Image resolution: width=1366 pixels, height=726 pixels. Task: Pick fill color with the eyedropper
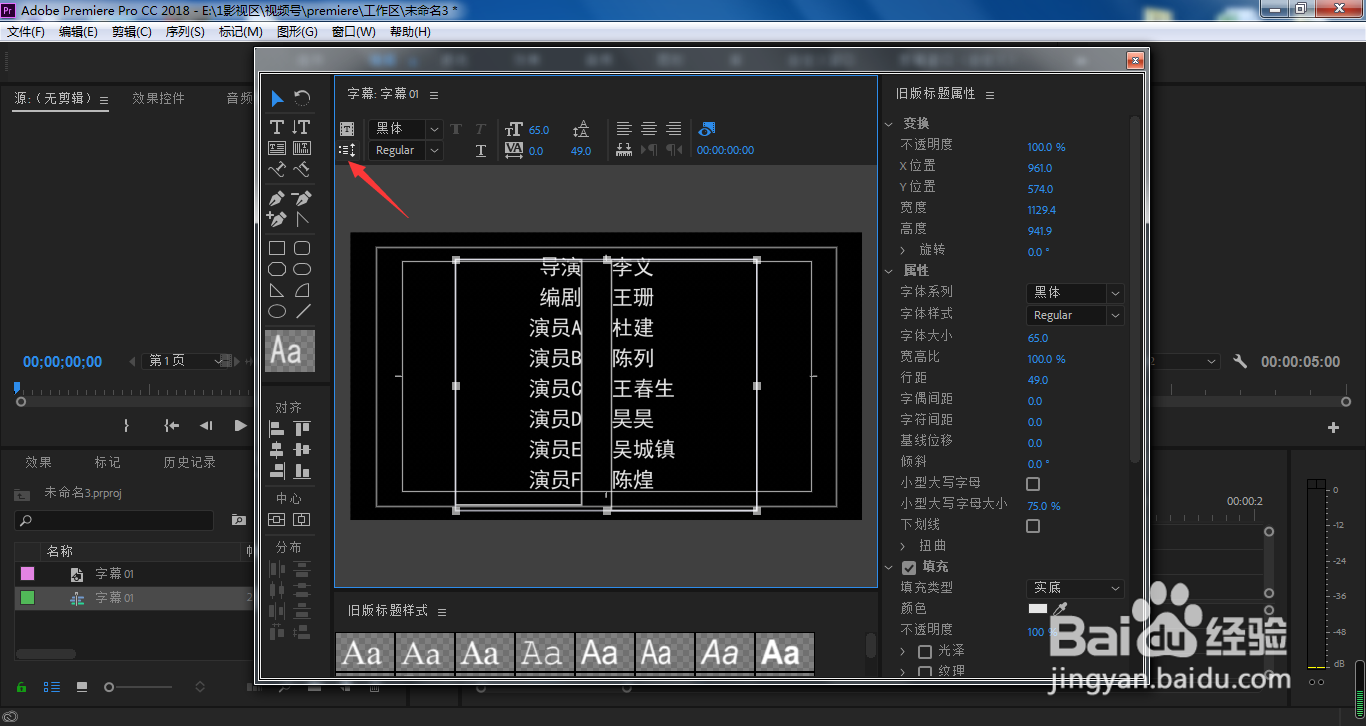click(1060, 608)
